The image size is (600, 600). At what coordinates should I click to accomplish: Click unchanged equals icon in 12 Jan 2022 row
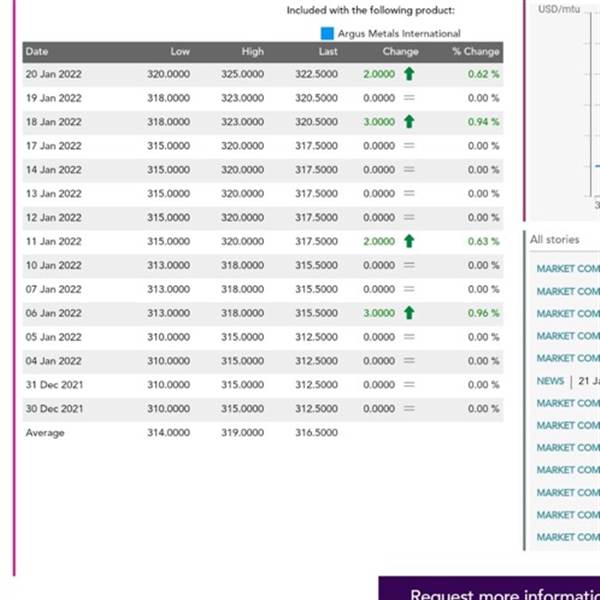pyautogui.click(x=409, y=217)
